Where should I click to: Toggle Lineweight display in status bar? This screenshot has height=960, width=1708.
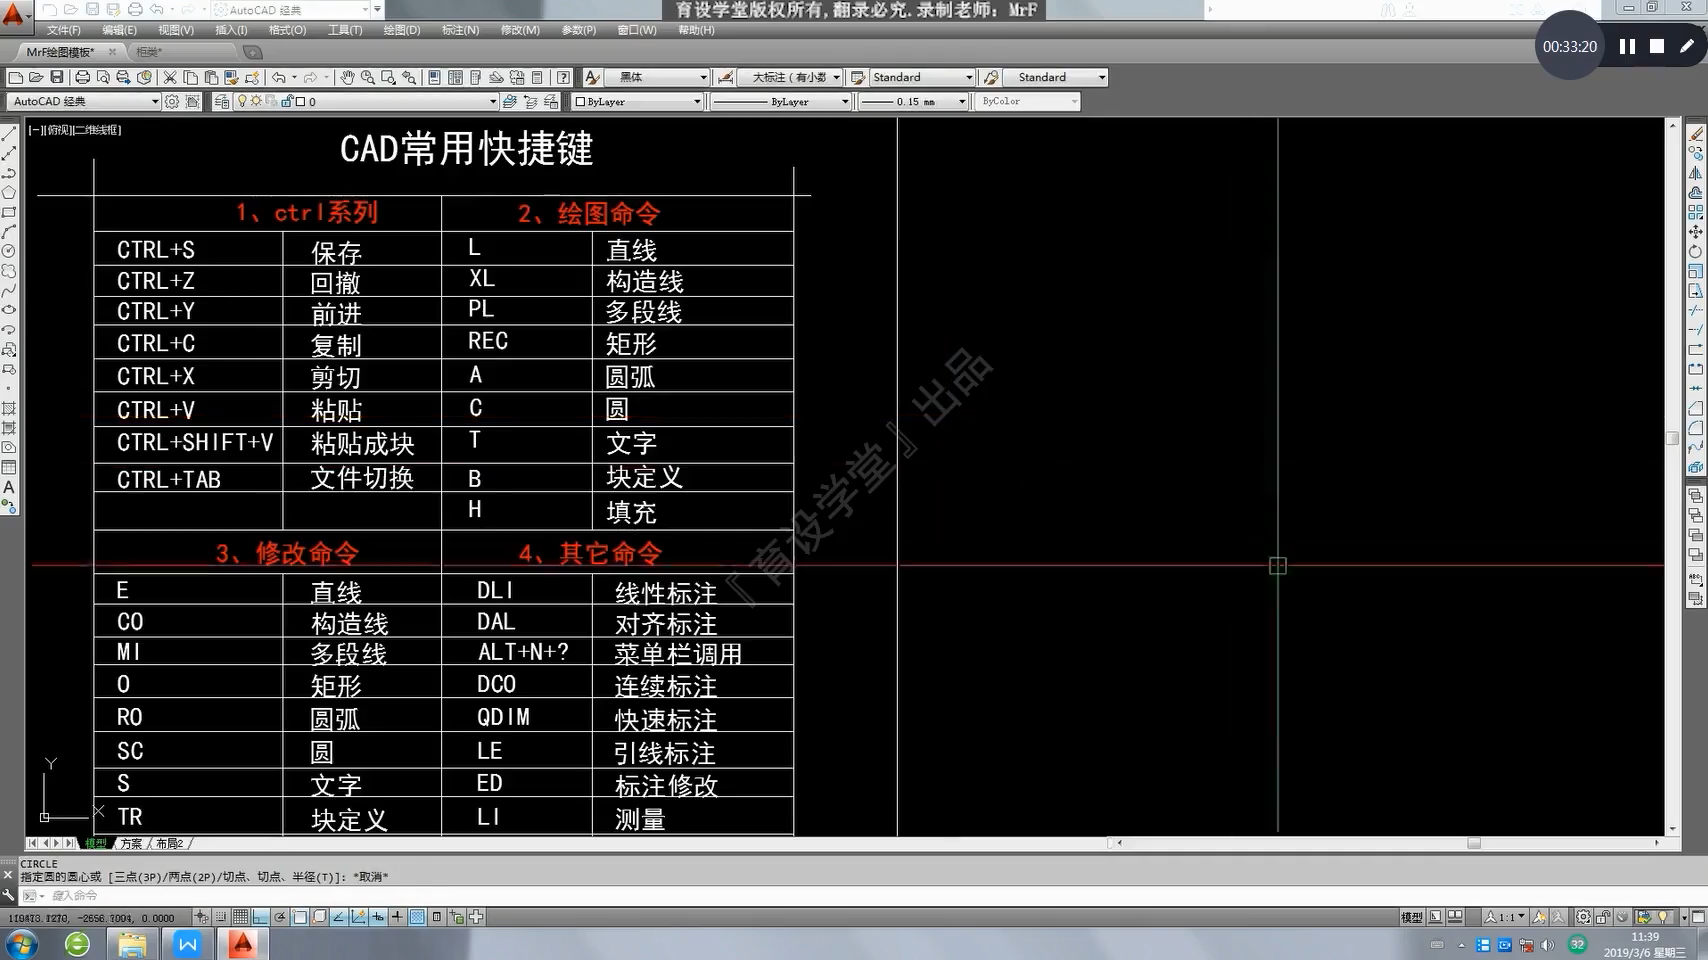[x=397, y=917]
